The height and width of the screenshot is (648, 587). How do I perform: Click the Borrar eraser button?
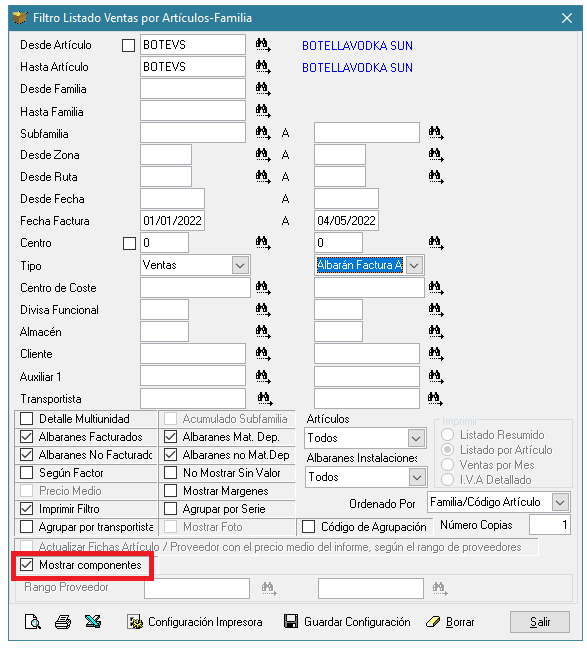450,622
